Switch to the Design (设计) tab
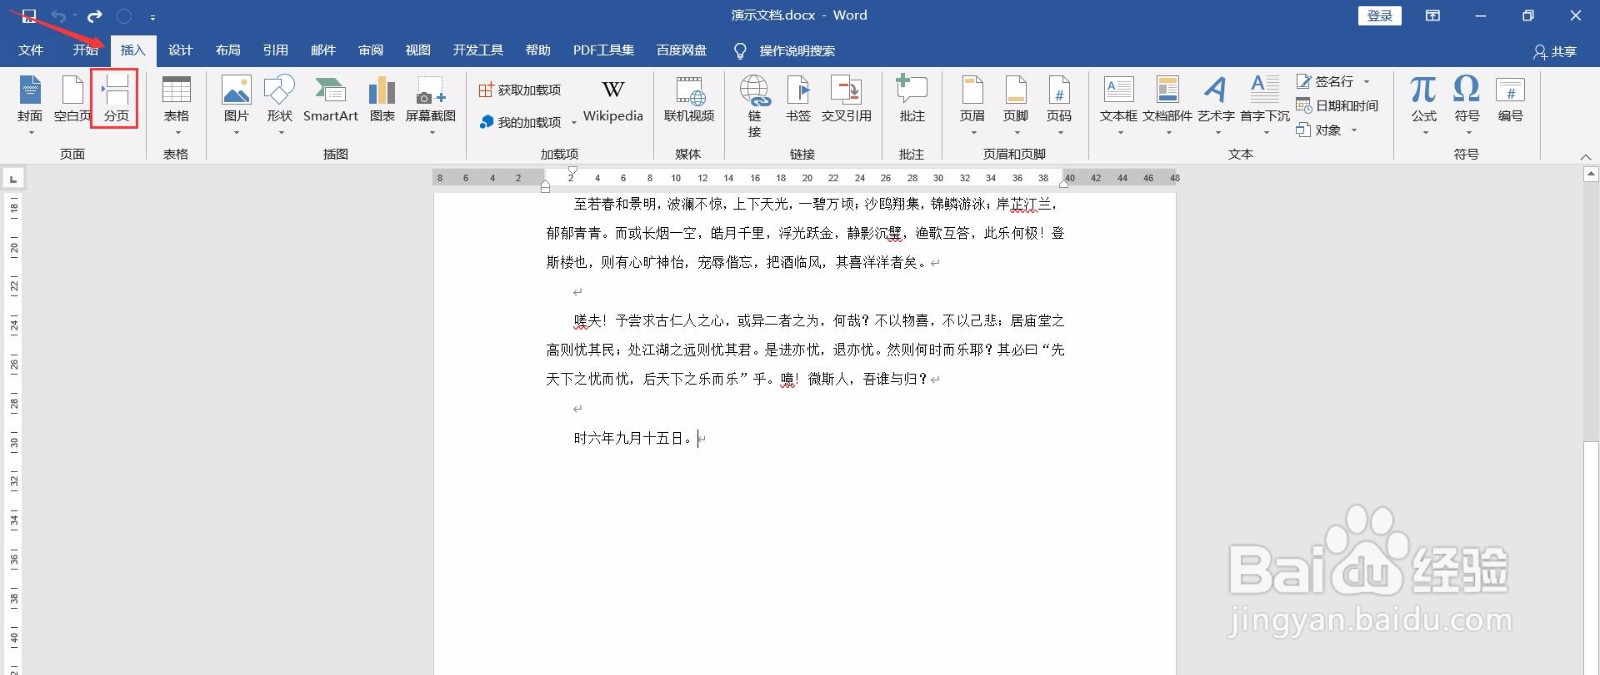The width and height of the screenshot is (1600, 675). click(x=180, y=50)
